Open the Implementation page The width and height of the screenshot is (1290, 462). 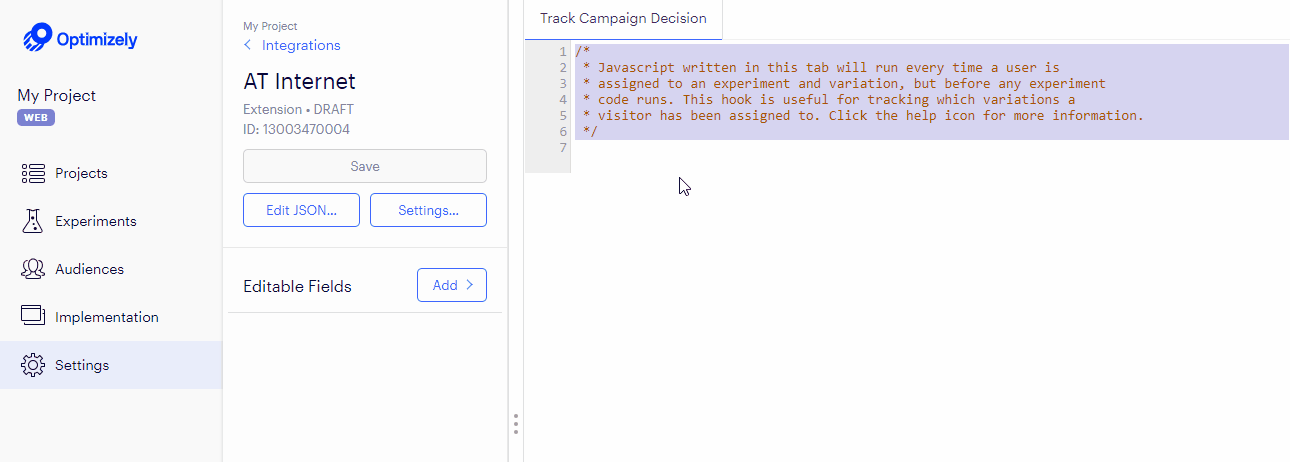[106, 317]
